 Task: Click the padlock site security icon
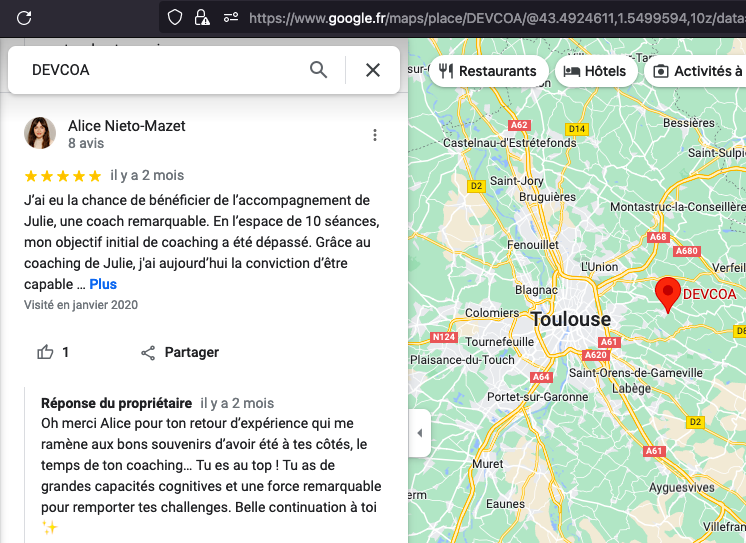202,18
